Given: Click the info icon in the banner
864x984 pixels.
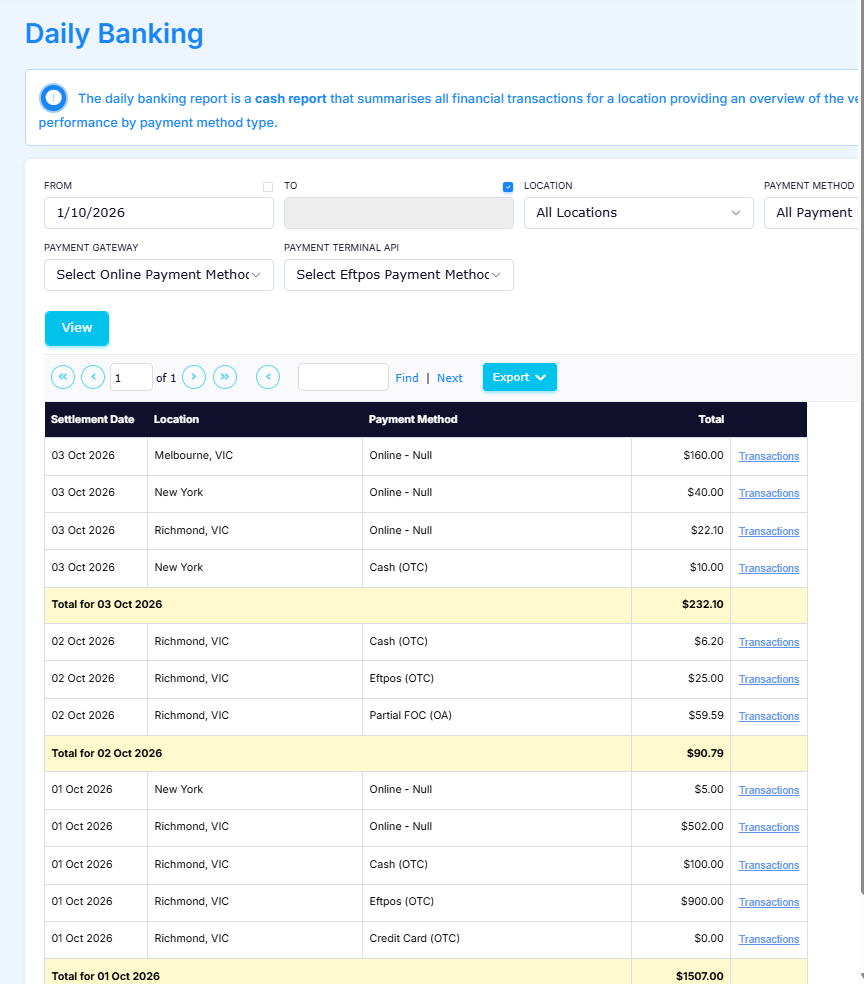Looking at the screenshot, I should (53, 98).
